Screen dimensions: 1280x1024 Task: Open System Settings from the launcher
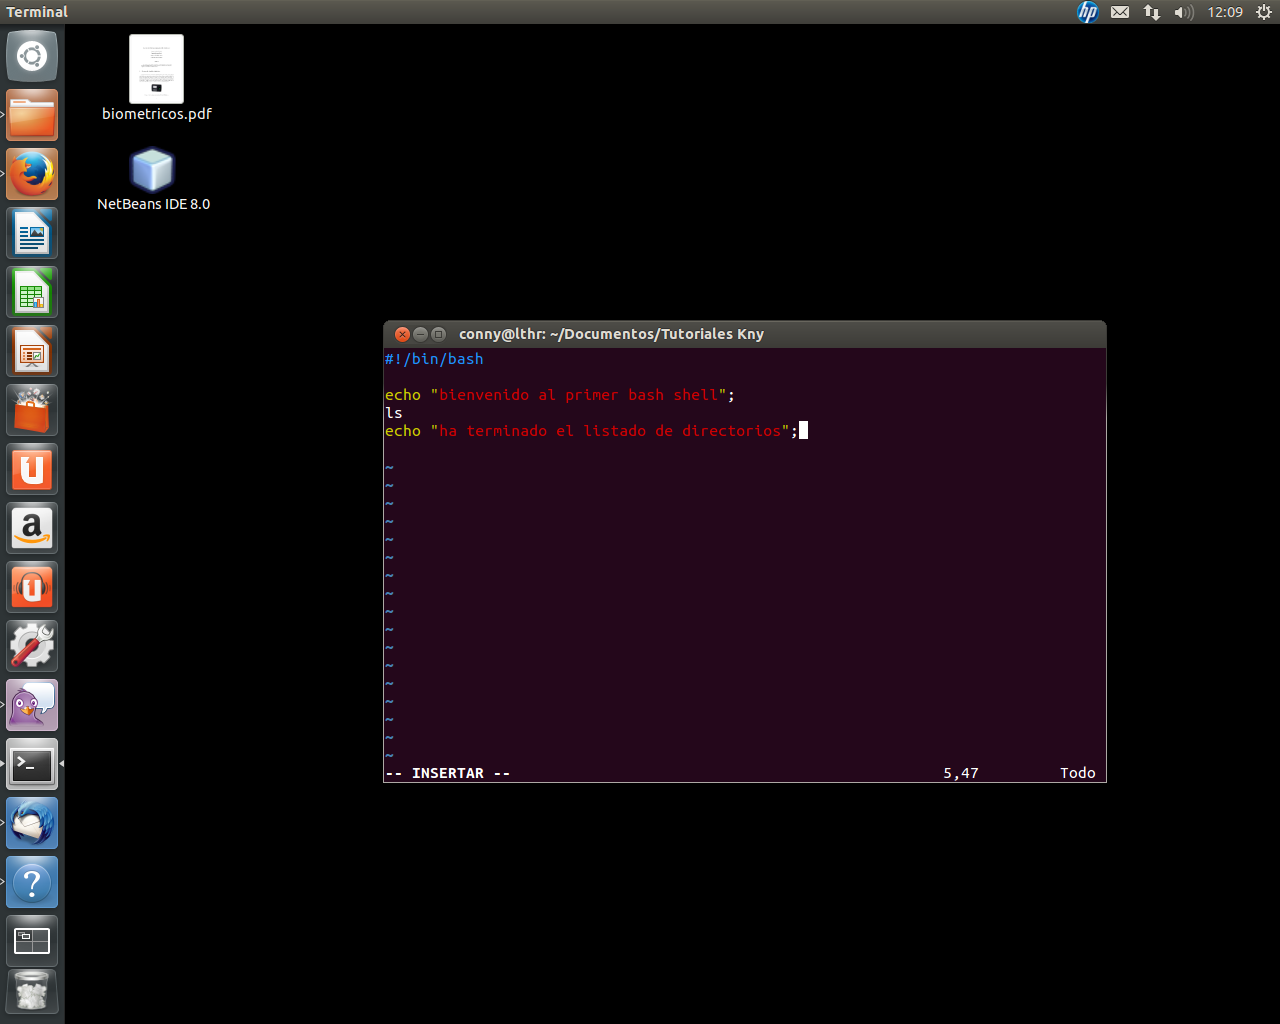(32, 645)
